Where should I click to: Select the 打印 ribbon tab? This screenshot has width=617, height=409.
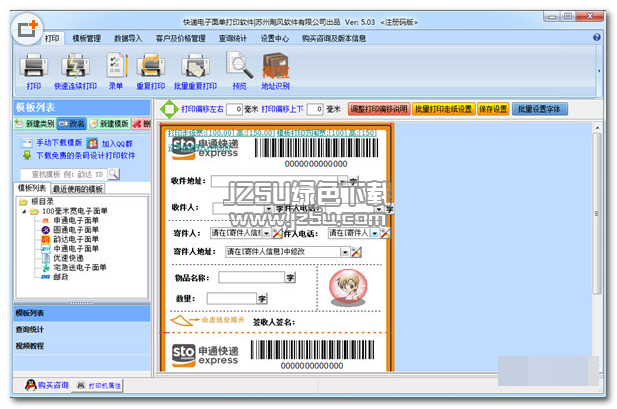point(52,38)
